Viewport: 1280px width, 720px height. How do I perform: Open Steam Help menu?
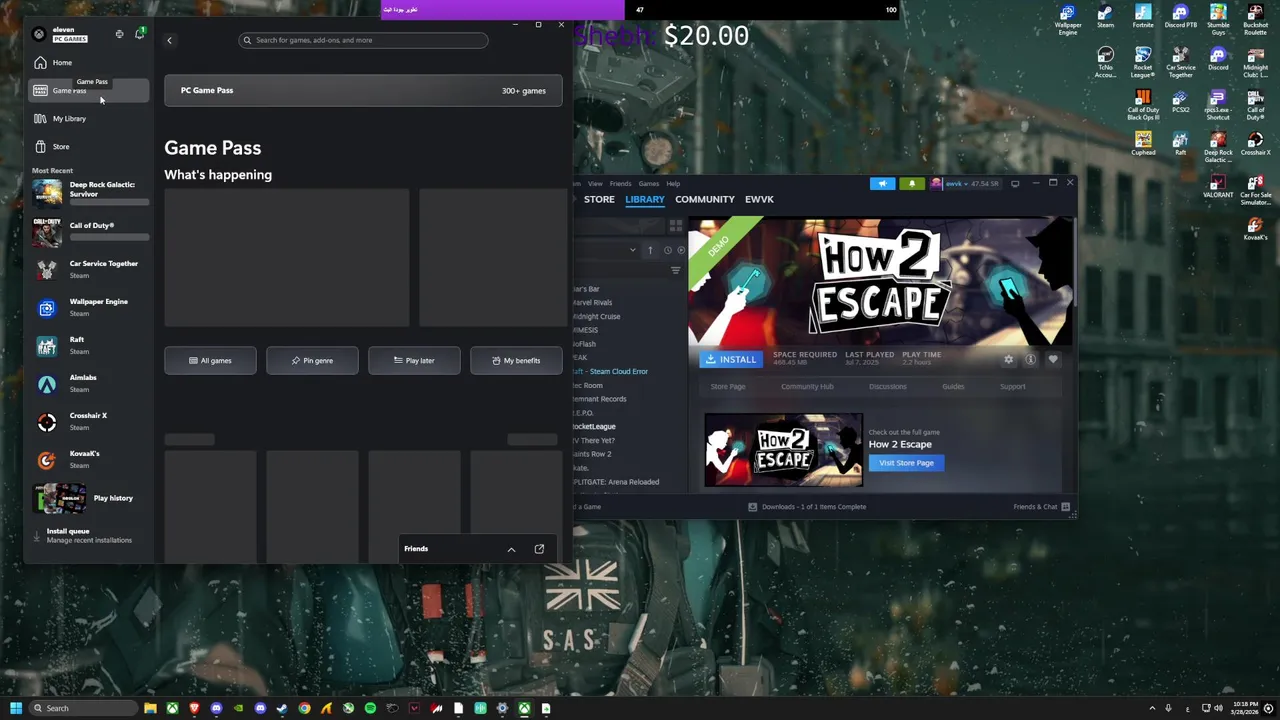coord(673,184)
